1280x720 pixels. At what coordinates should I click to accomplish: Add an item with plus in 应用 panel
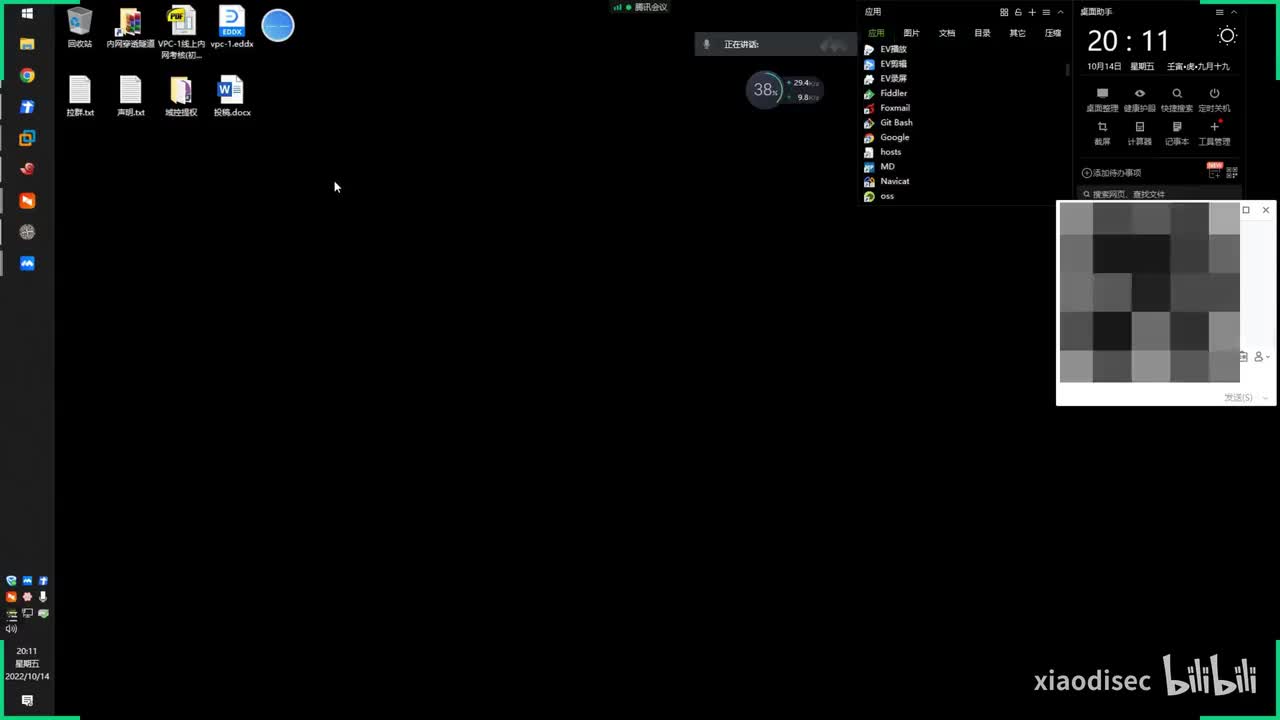pos(1032,12)
